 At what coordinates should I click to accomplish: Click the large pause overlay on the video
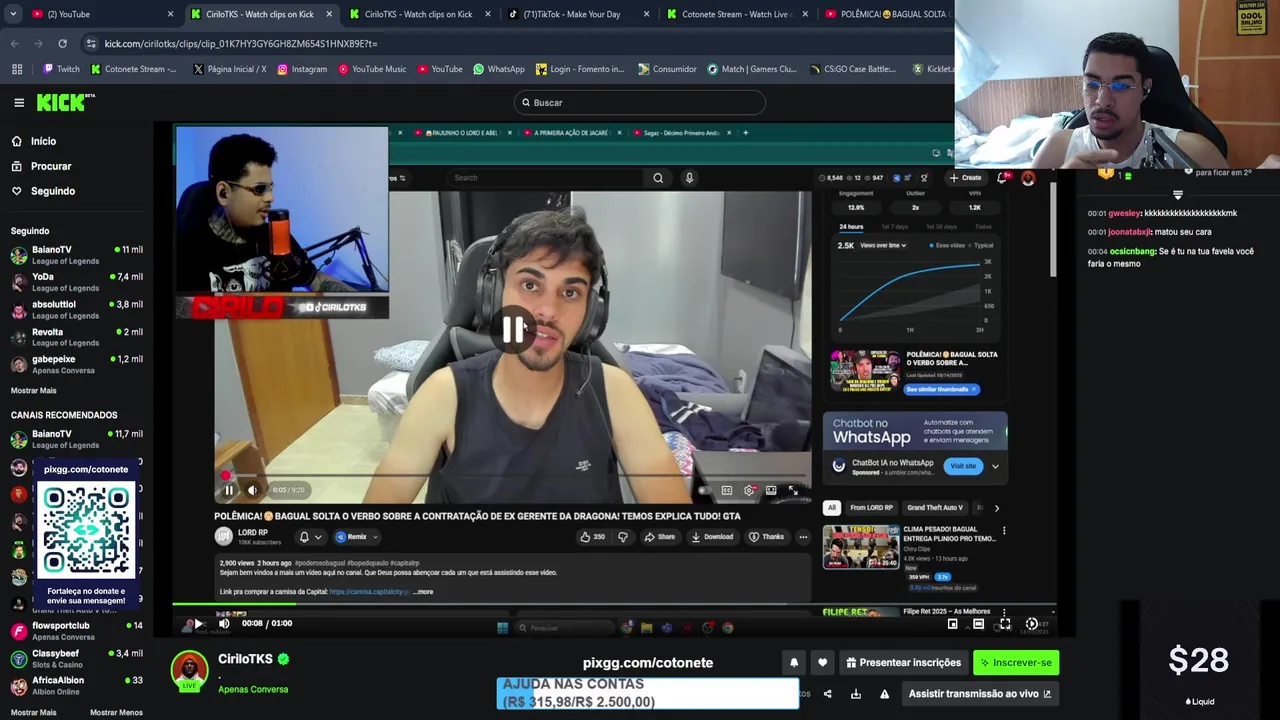coord(513,329)
